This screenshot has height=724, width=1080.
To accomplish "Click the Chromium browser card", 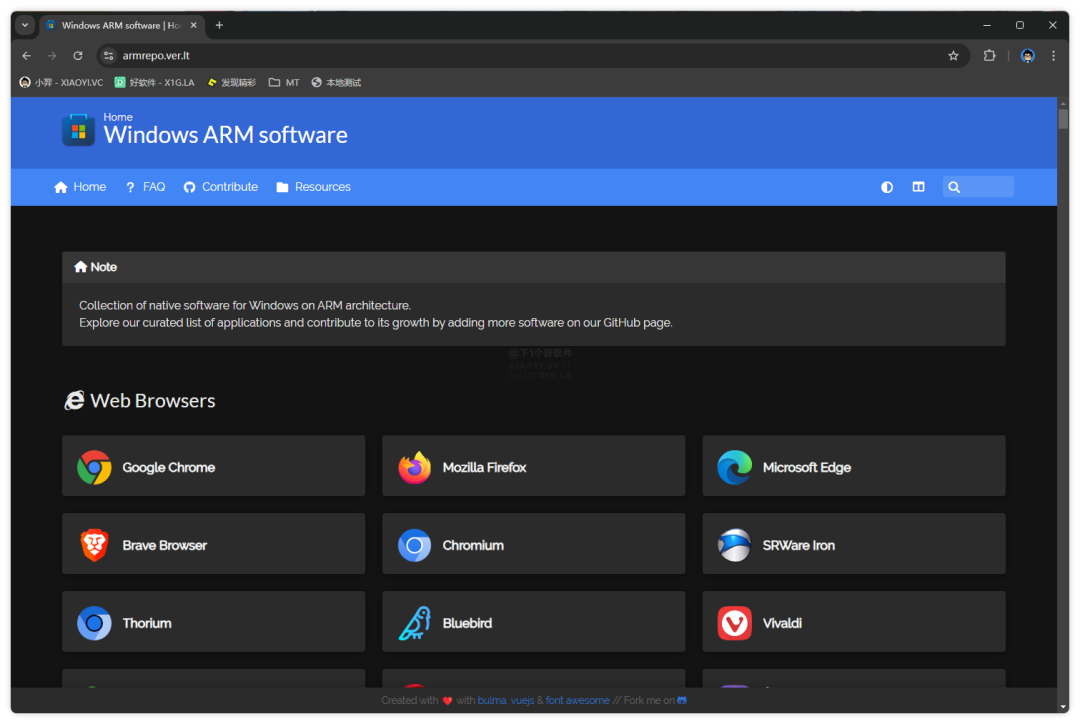I will [x=533, y=545].
